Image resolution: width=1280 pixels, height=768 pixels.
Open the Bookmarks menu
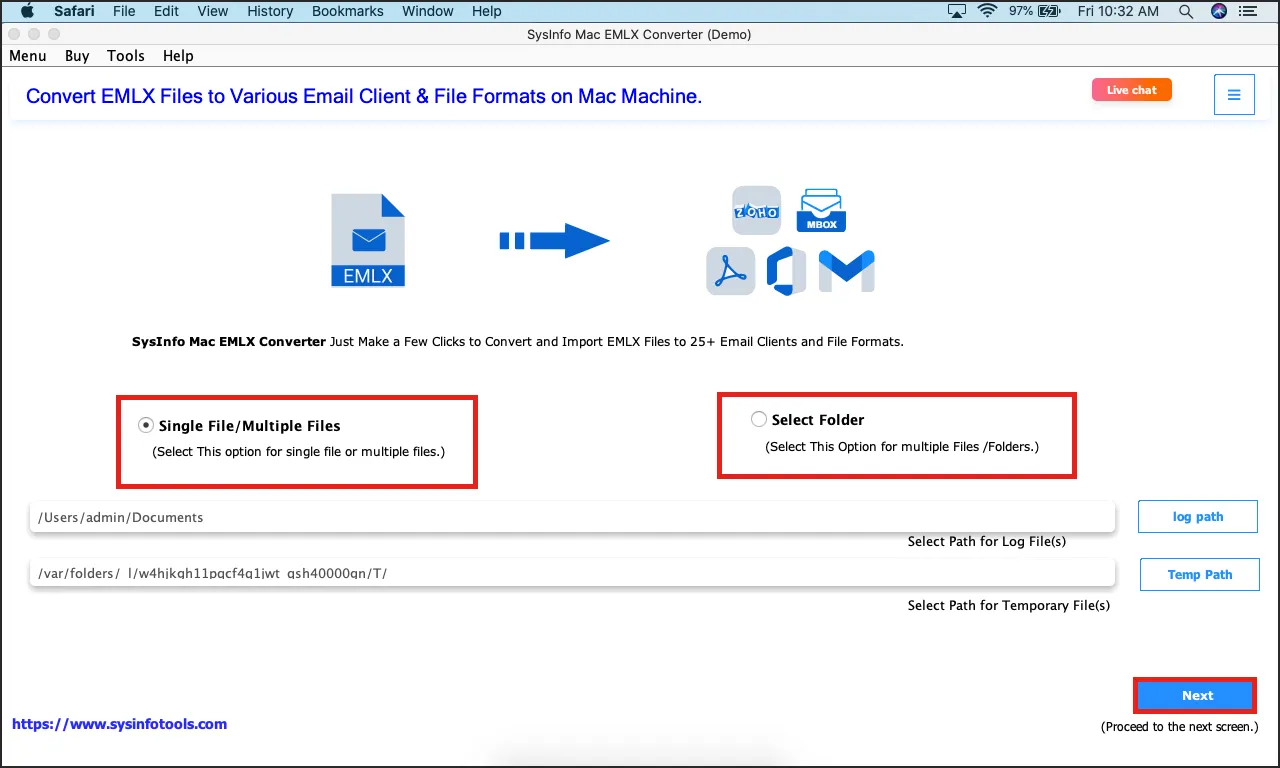pyautogui.click(x=348, y=11)
